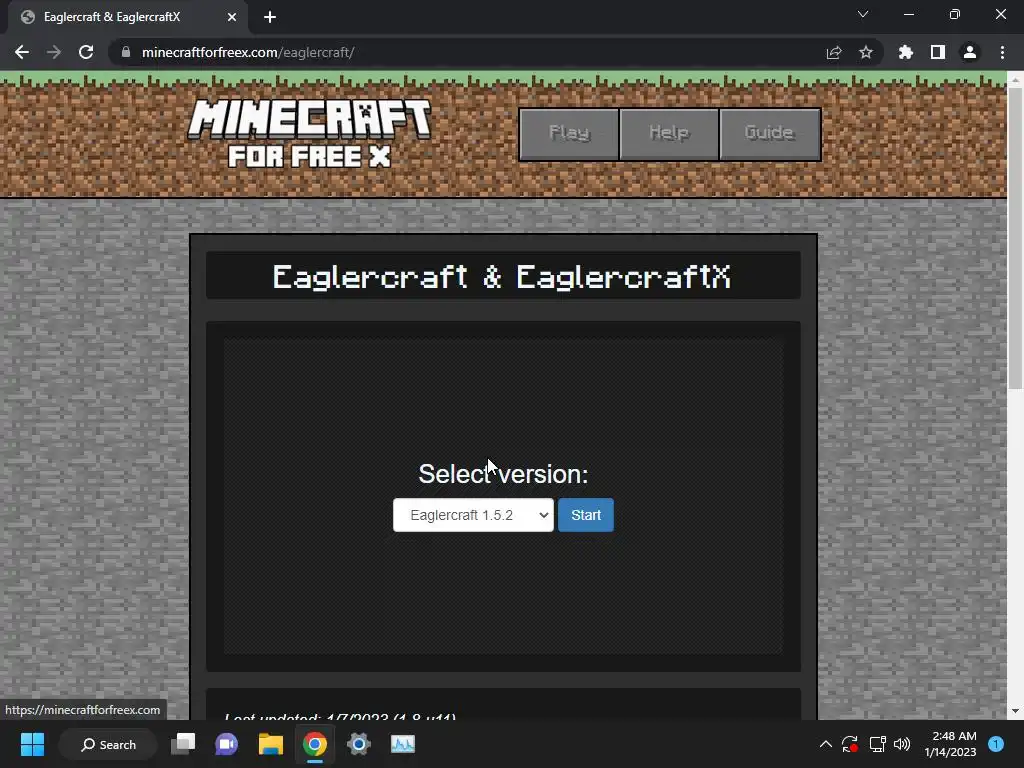The height and width of the screenshot is (768, 1024).
Task: Open the Chrome three-dot menu
Action: point(1002,52)
